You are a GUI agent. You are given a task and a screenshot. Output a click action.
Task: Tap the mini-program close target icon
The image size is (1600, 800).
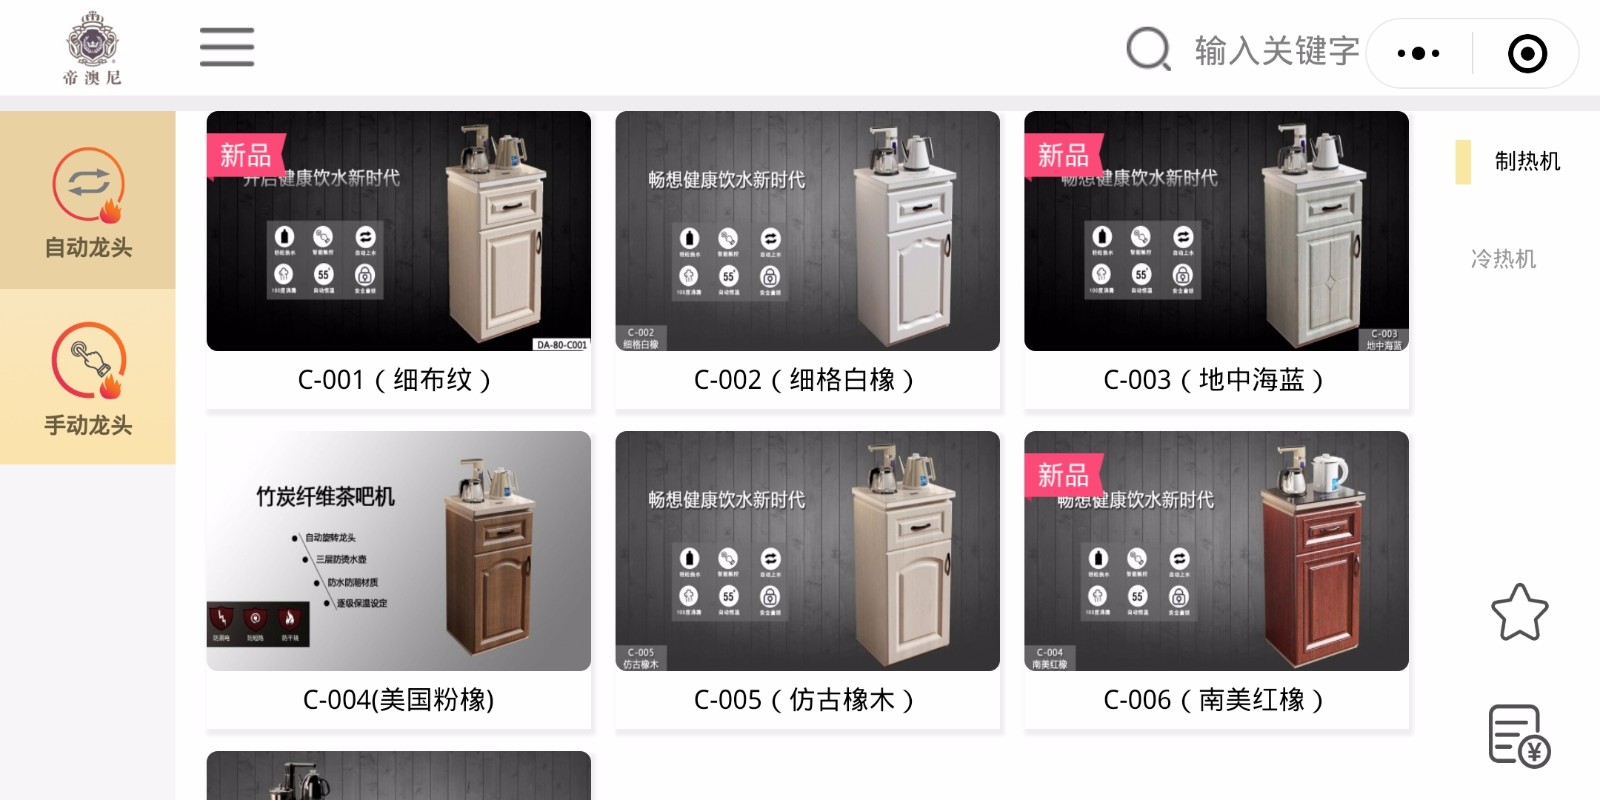[x=1527, y=53]
